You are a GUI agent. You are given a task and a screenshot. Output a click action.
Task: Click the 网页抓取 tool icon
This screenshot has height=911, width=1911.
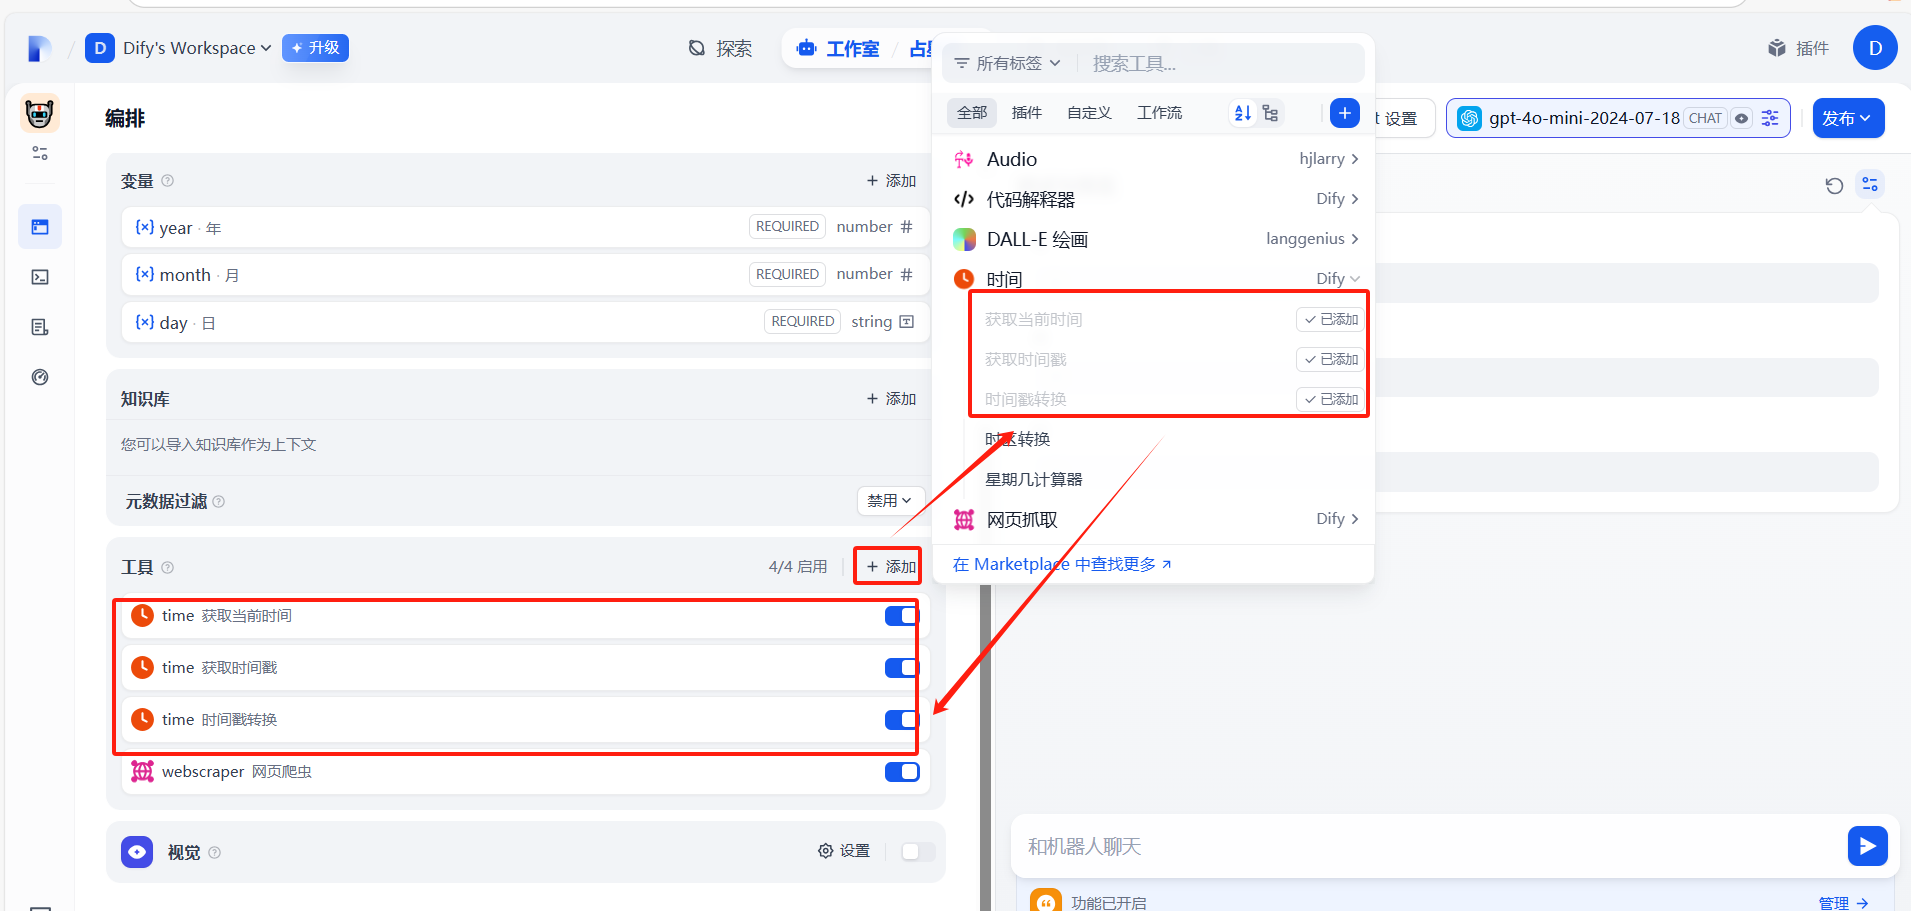[x=964, y=519]
